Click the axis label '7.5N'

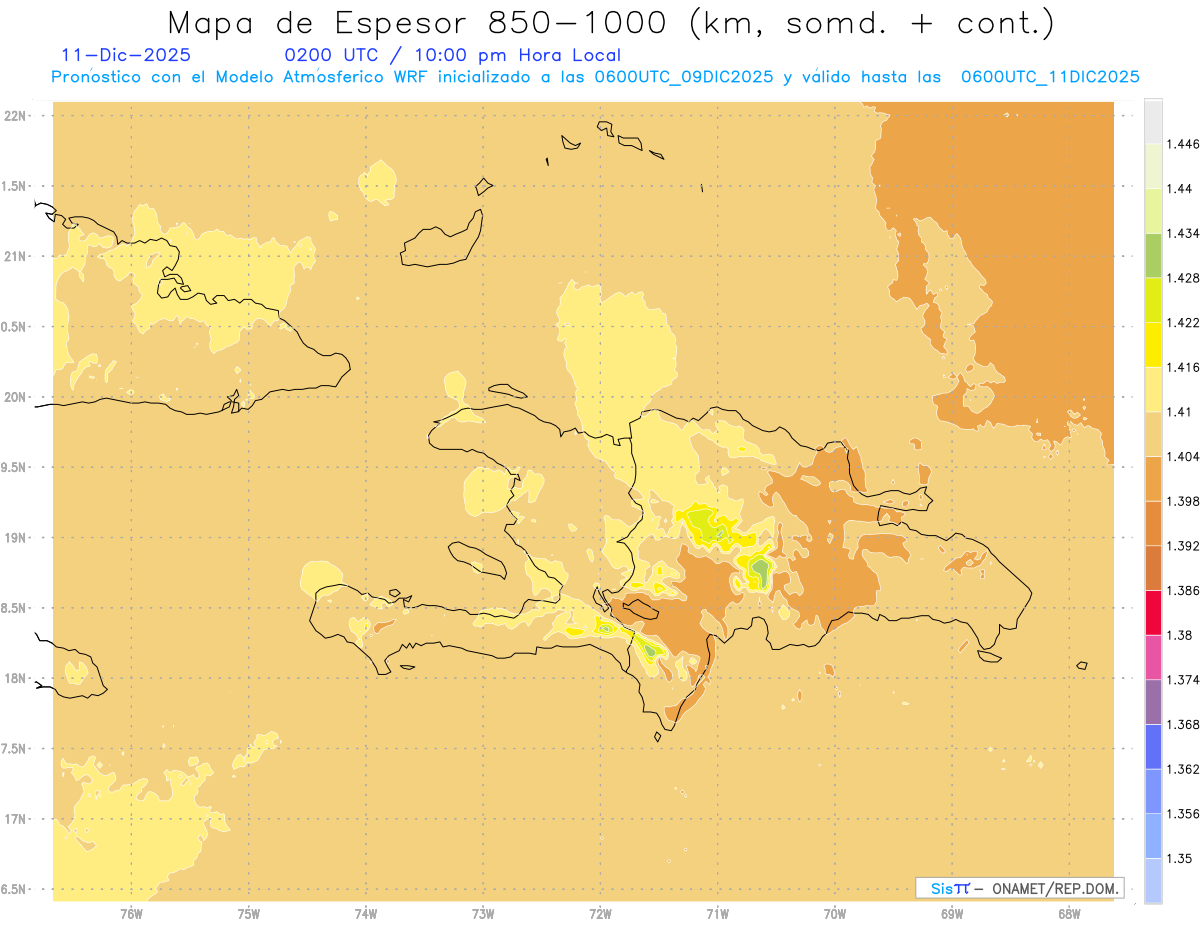tap(15, 749)
